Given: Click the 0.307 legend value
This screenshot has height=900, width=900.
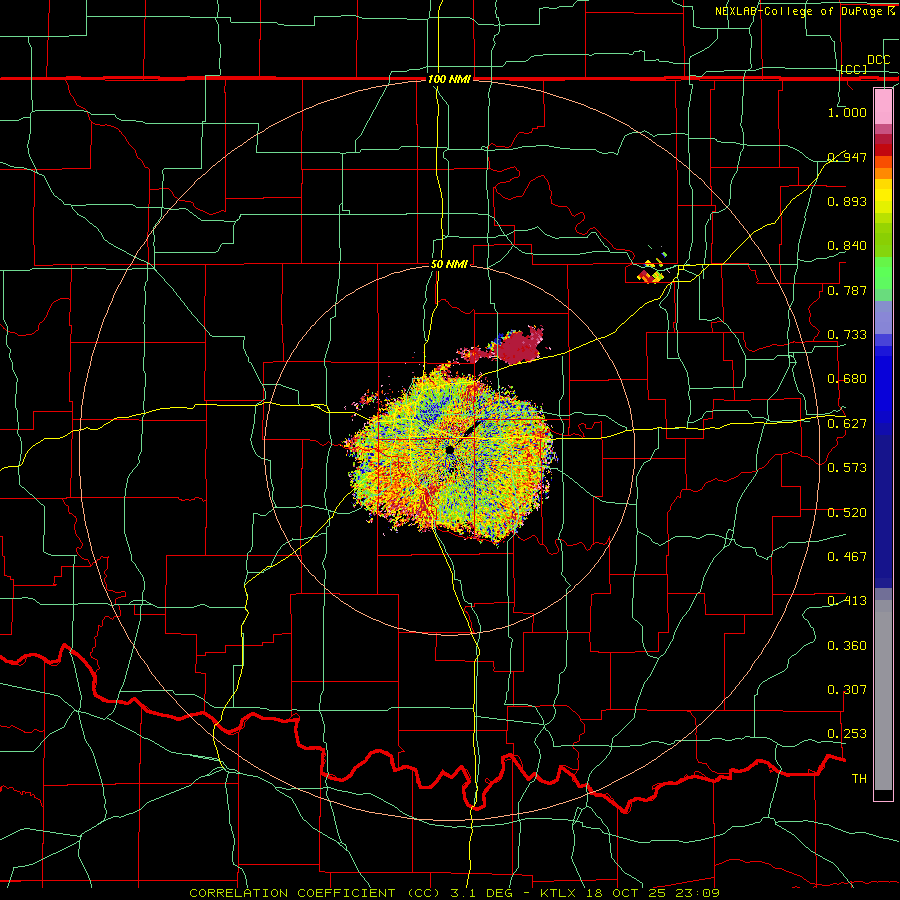Looking at the screenshot, I should point(847,690).
